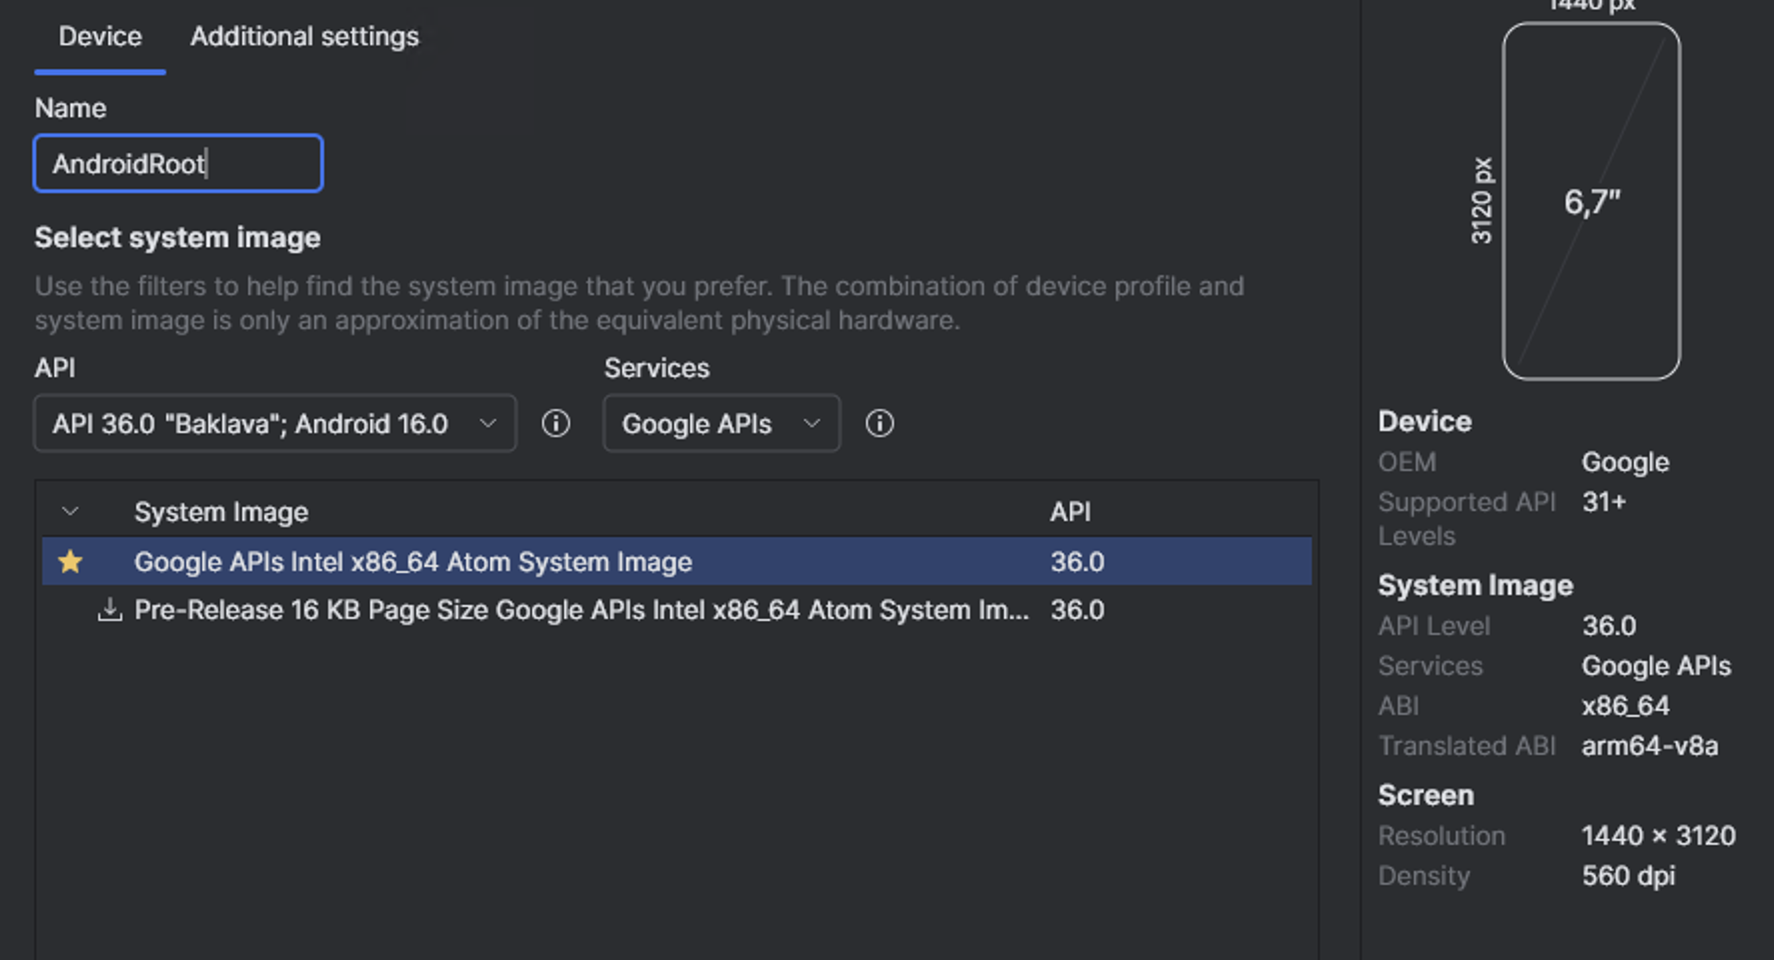Screen dimensions: 1774x960
Task: Click the star icon on Google APIs image
Action: click(71, 562)
